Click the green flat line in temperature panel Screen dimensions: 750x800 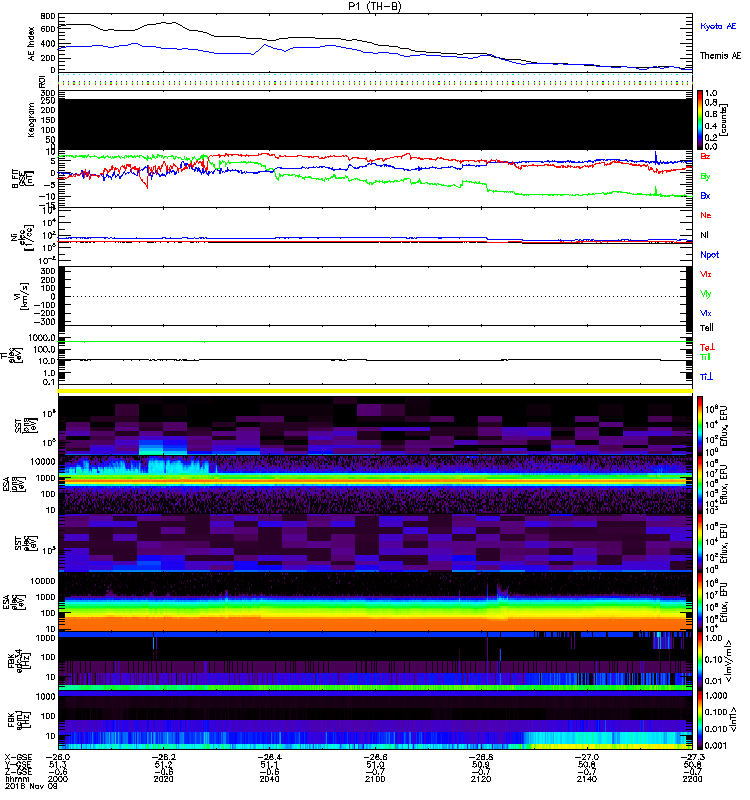coord(375,342)
